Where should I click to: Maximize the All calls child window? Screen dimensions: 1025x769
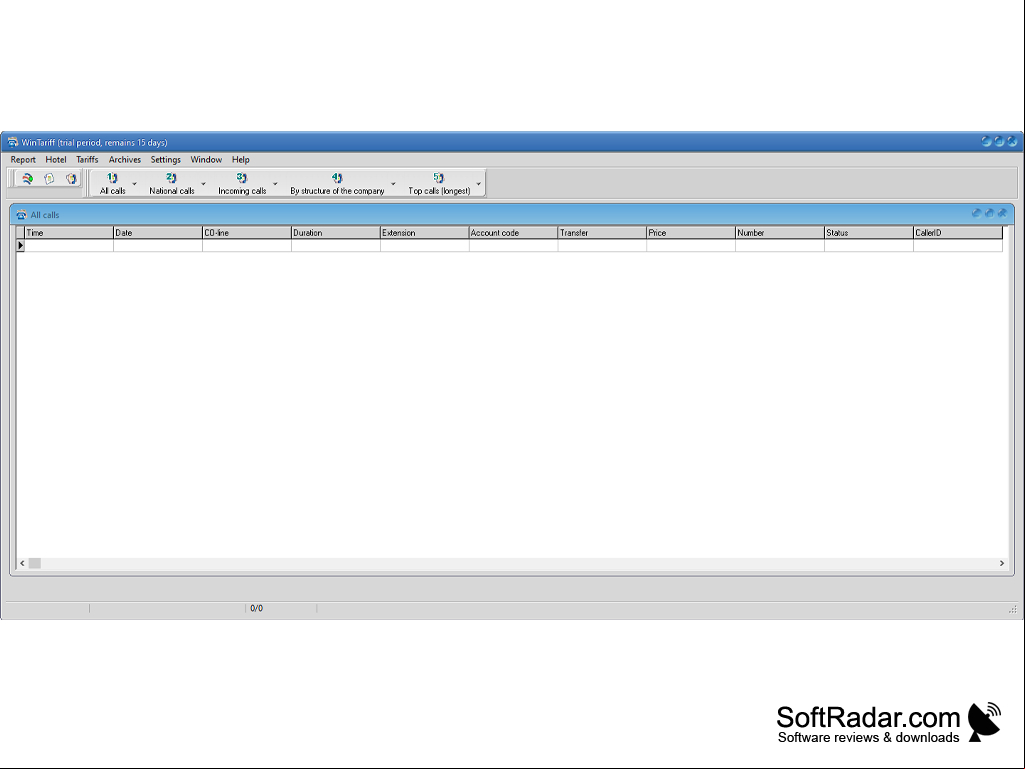pos(989,213)
